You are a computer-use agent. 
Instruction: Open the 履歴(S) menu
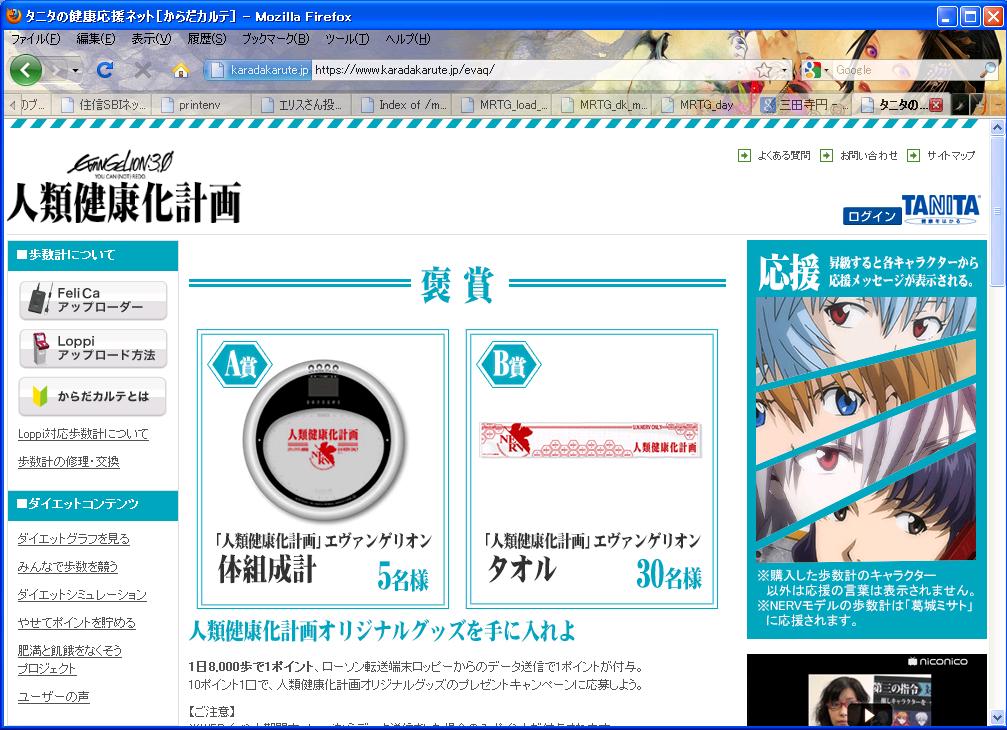(207, 39)
